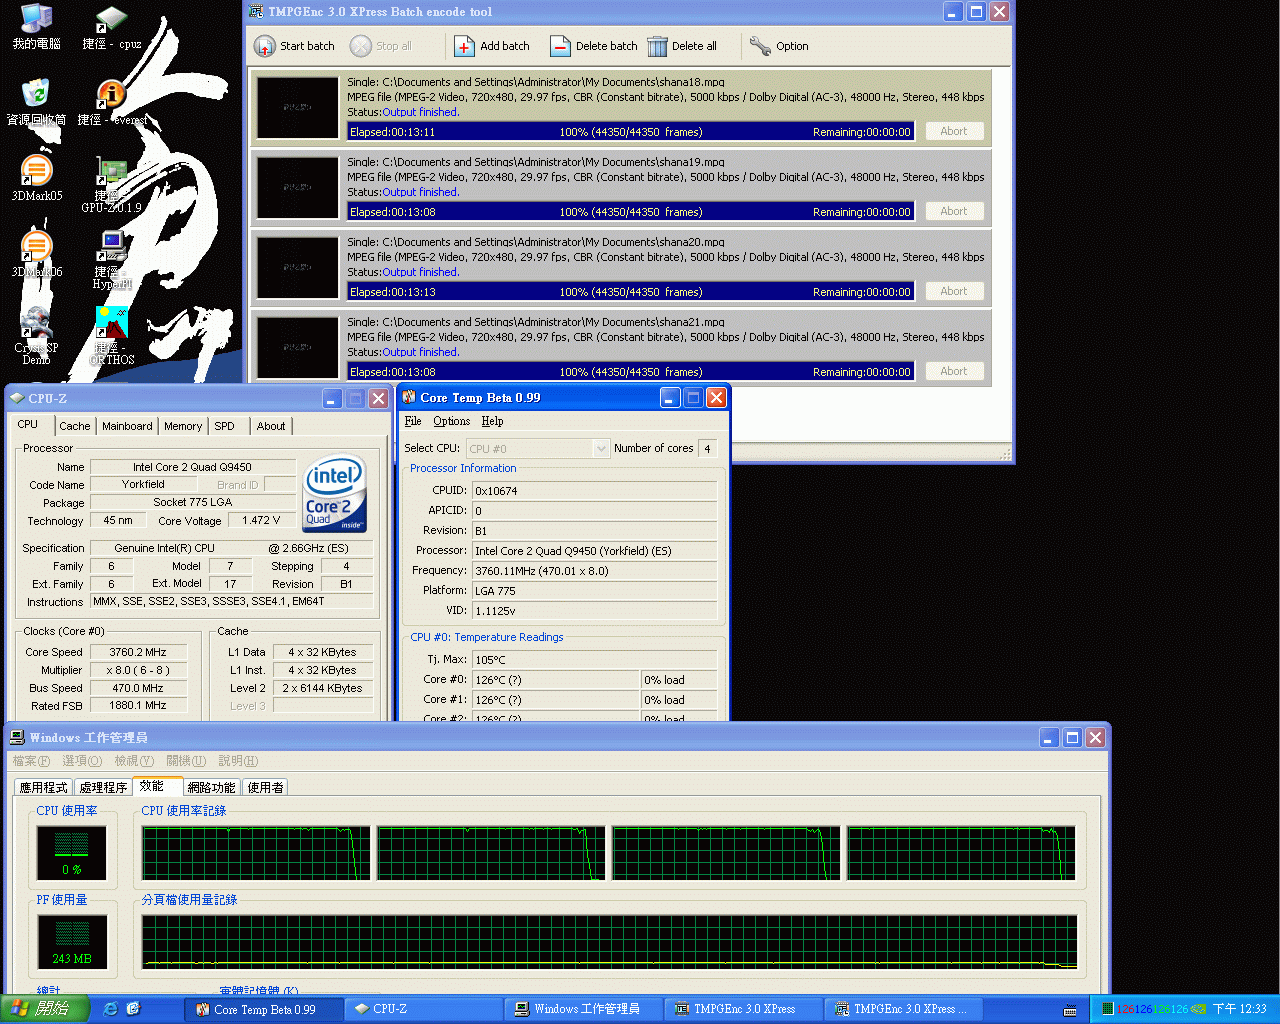Switch to the Mainboard tab in CPU-Z
This screenshot has width=1280, height=1024.
coord(127,426)
